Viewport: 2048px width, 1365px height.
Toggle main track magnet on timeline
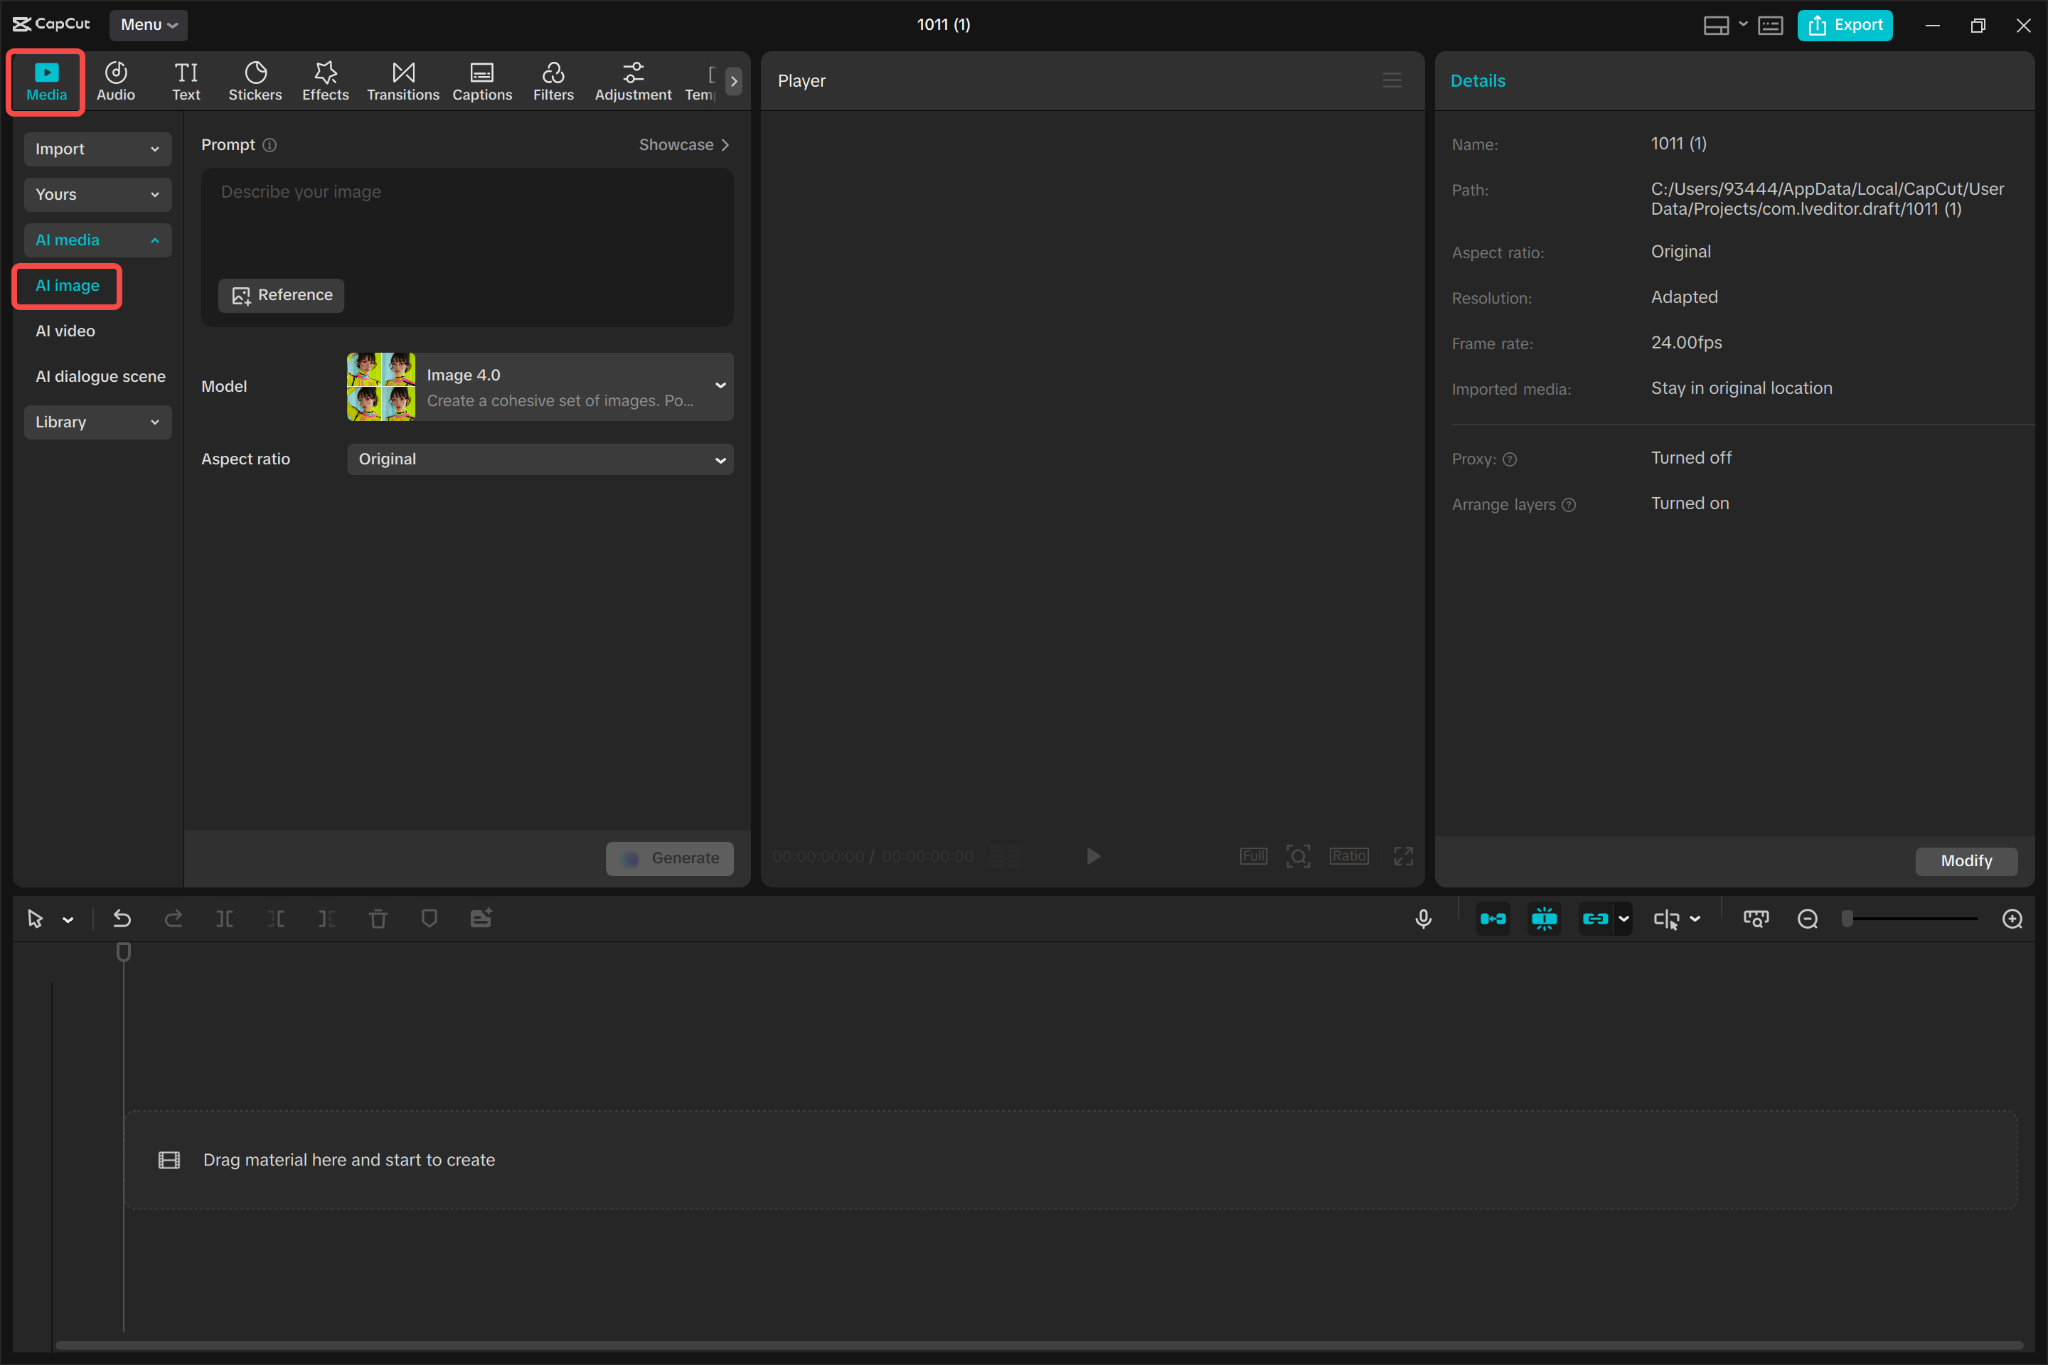1493,918
